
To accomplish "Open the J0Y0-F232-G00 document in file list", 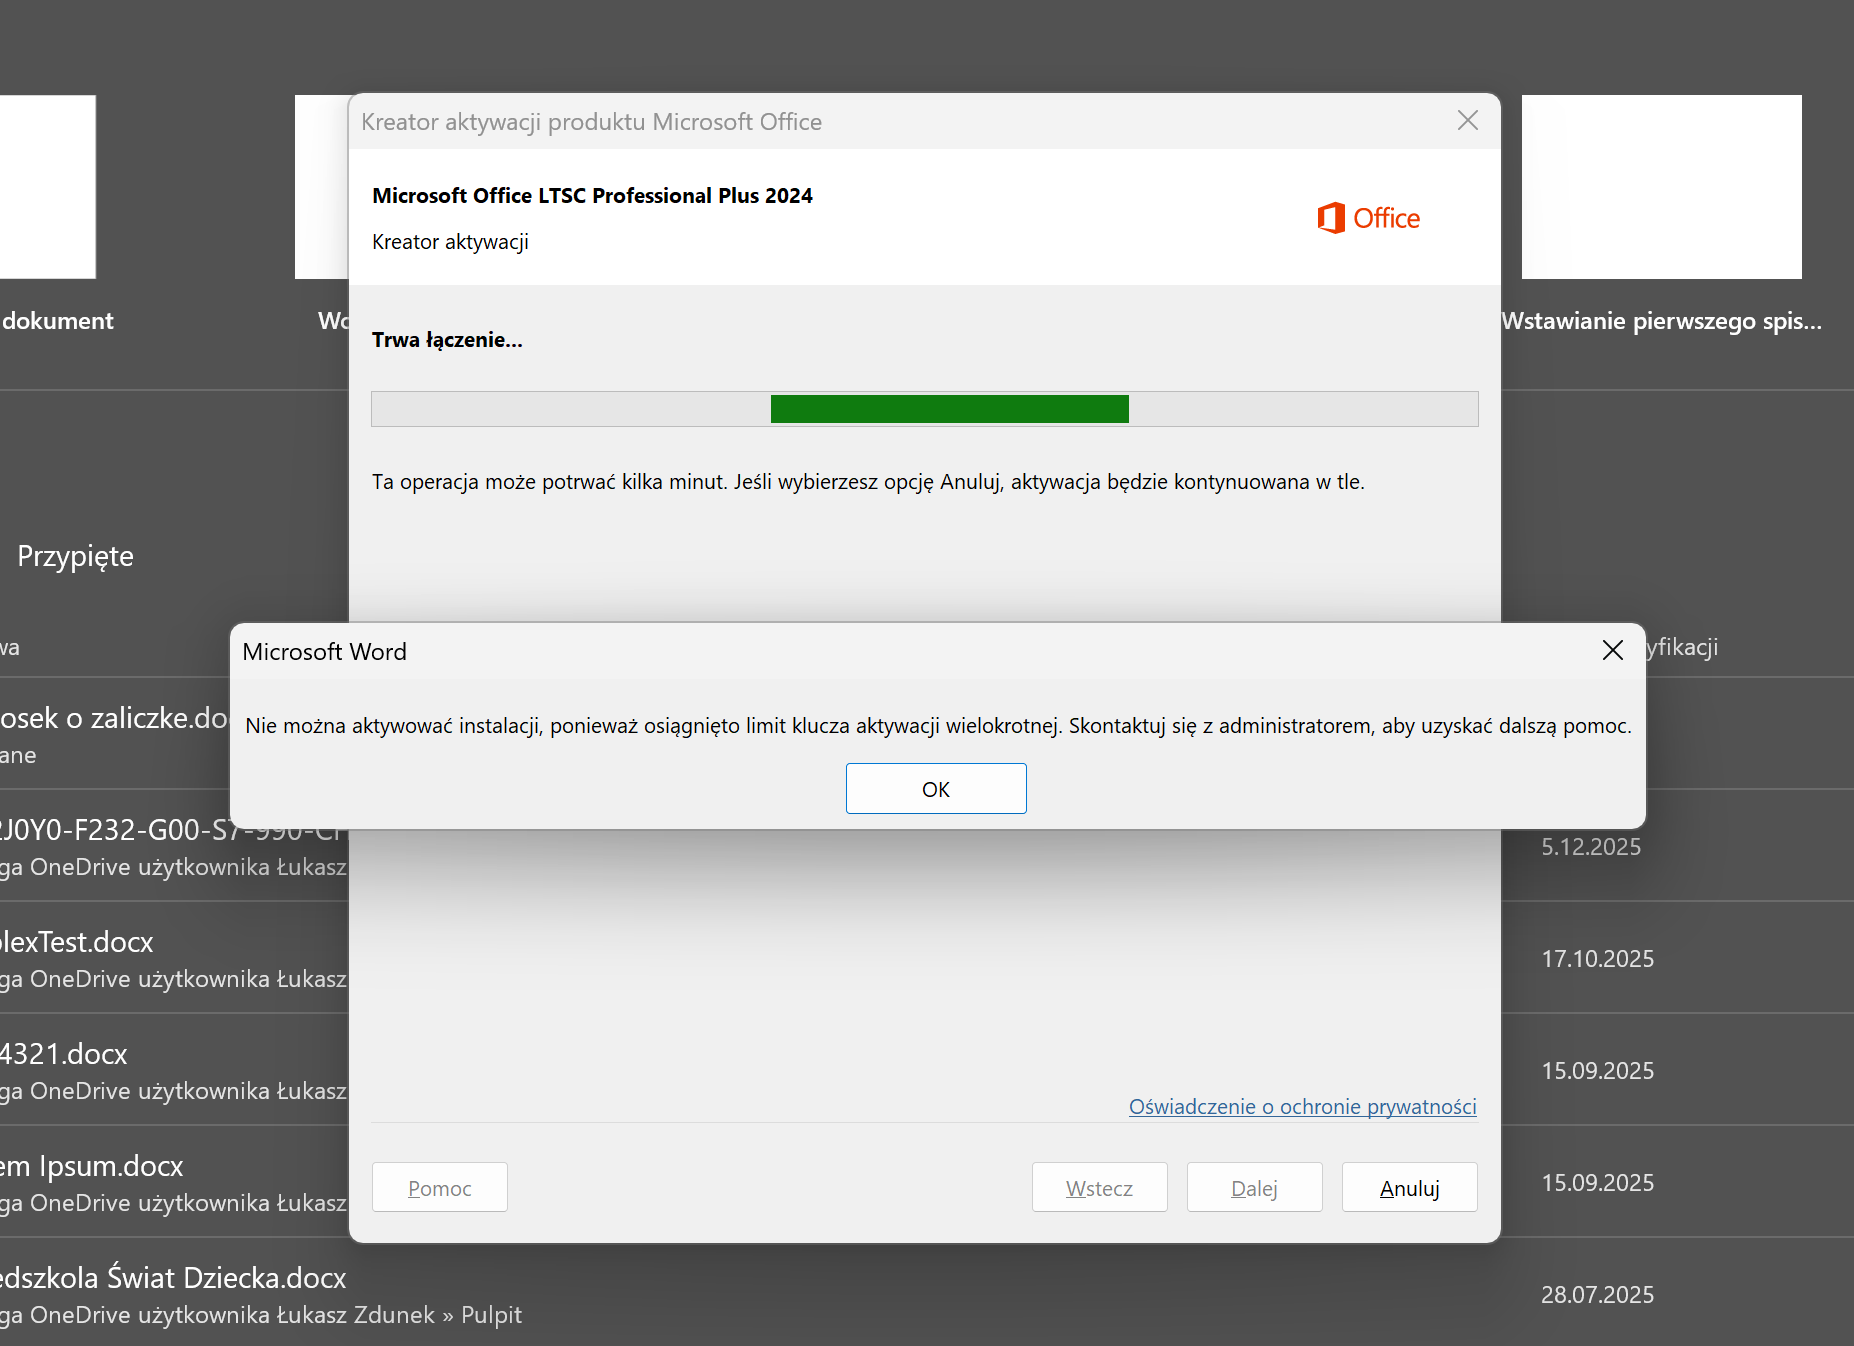I will pos(172,829).
